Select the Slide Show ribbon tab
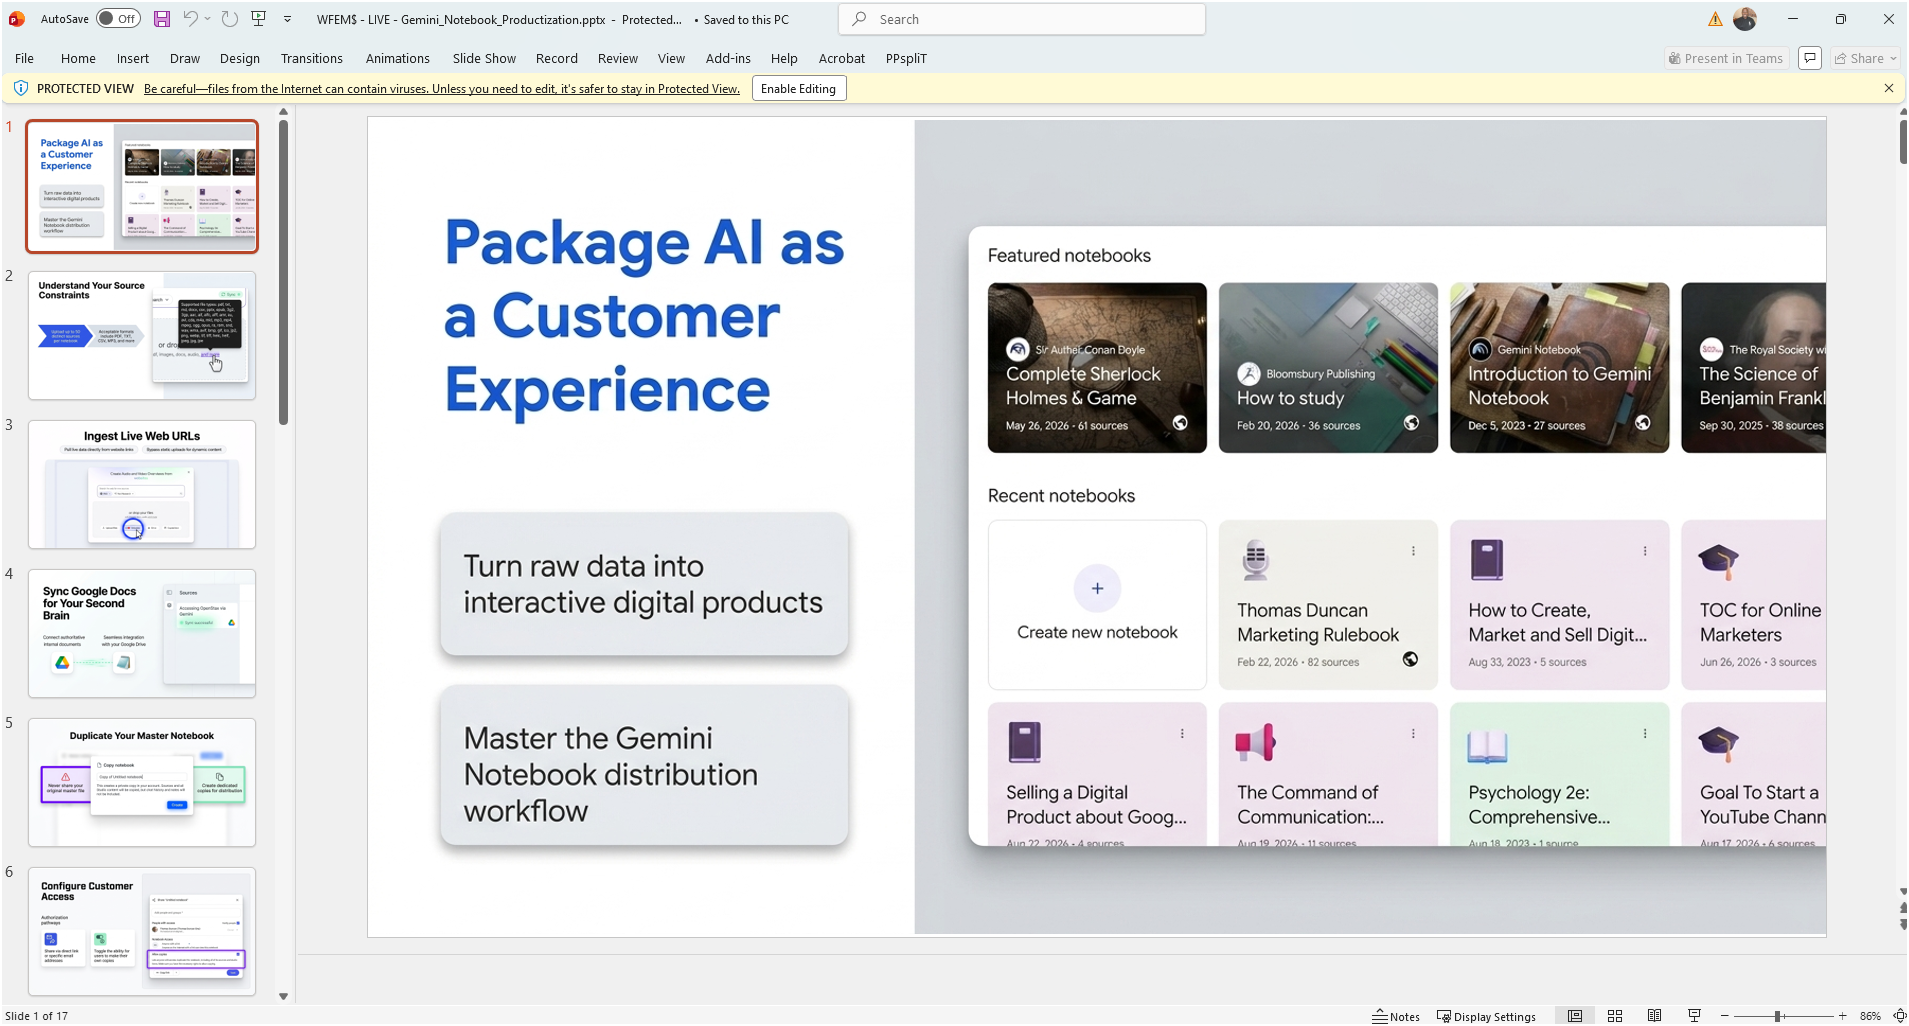The height and width of the screenshot is (1026, 1909). coord(484,58)
